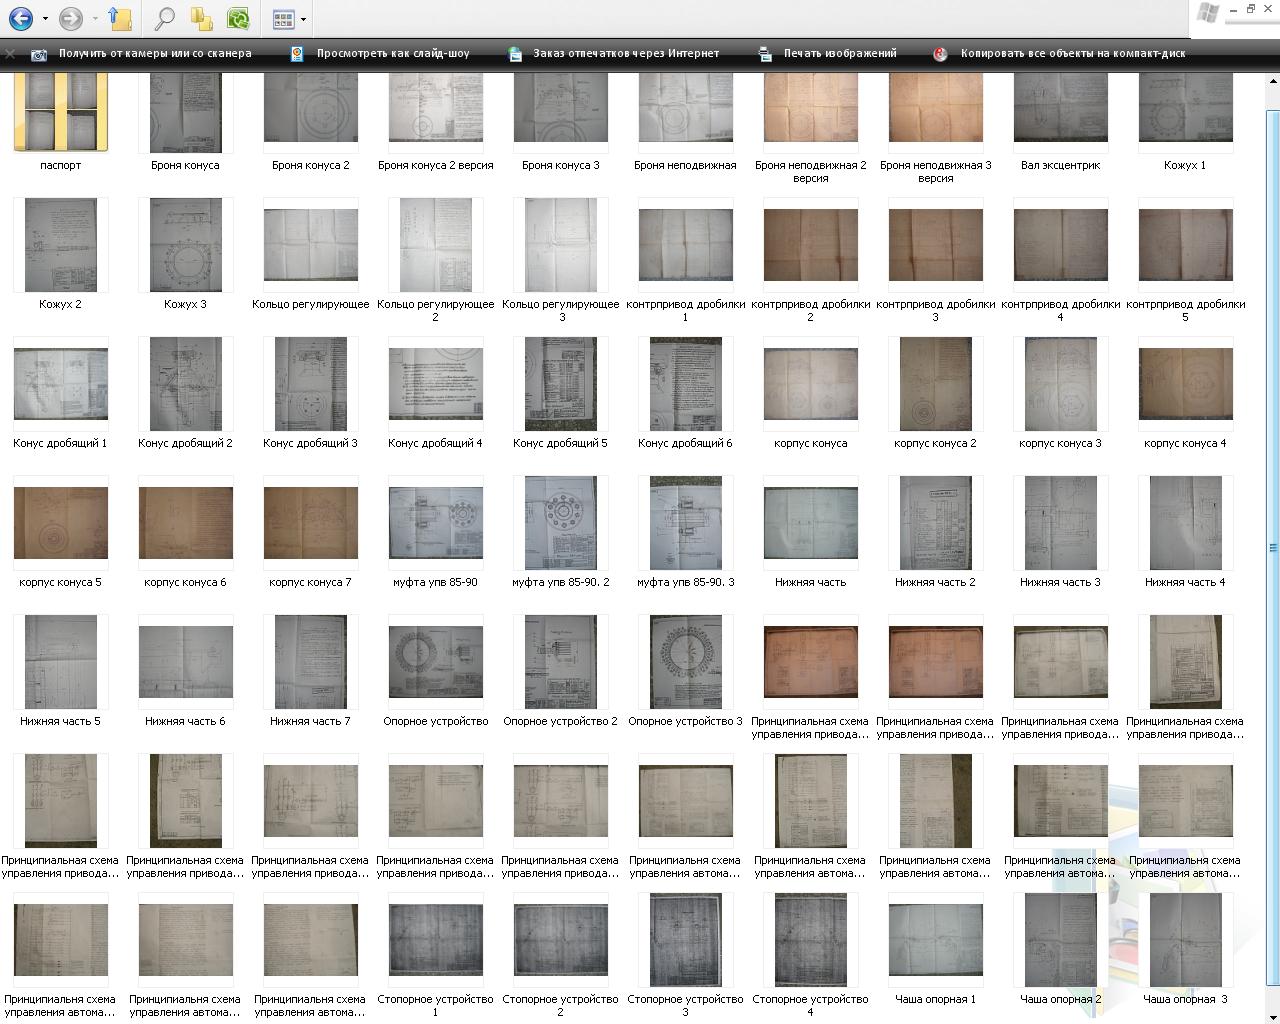
Task: Select the 'Нижняя часть 2' thumbnail
Action: 935,522
